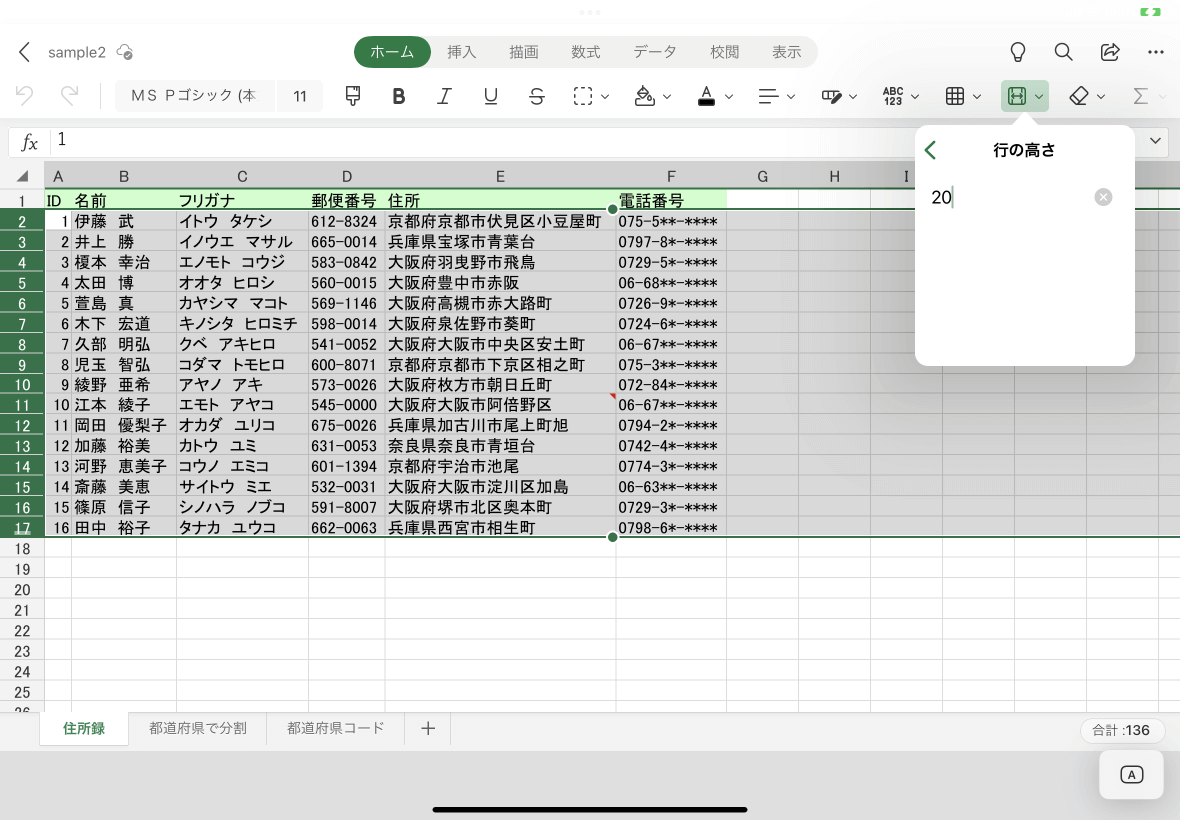Switch to the 描画 tab

(x=523, y=52)
